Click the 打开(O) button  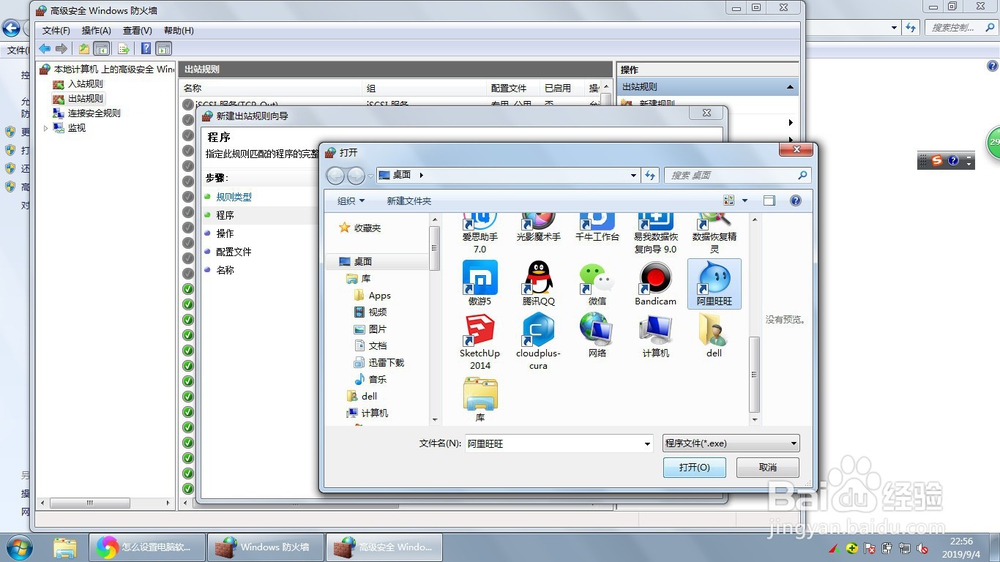[695, 468]
